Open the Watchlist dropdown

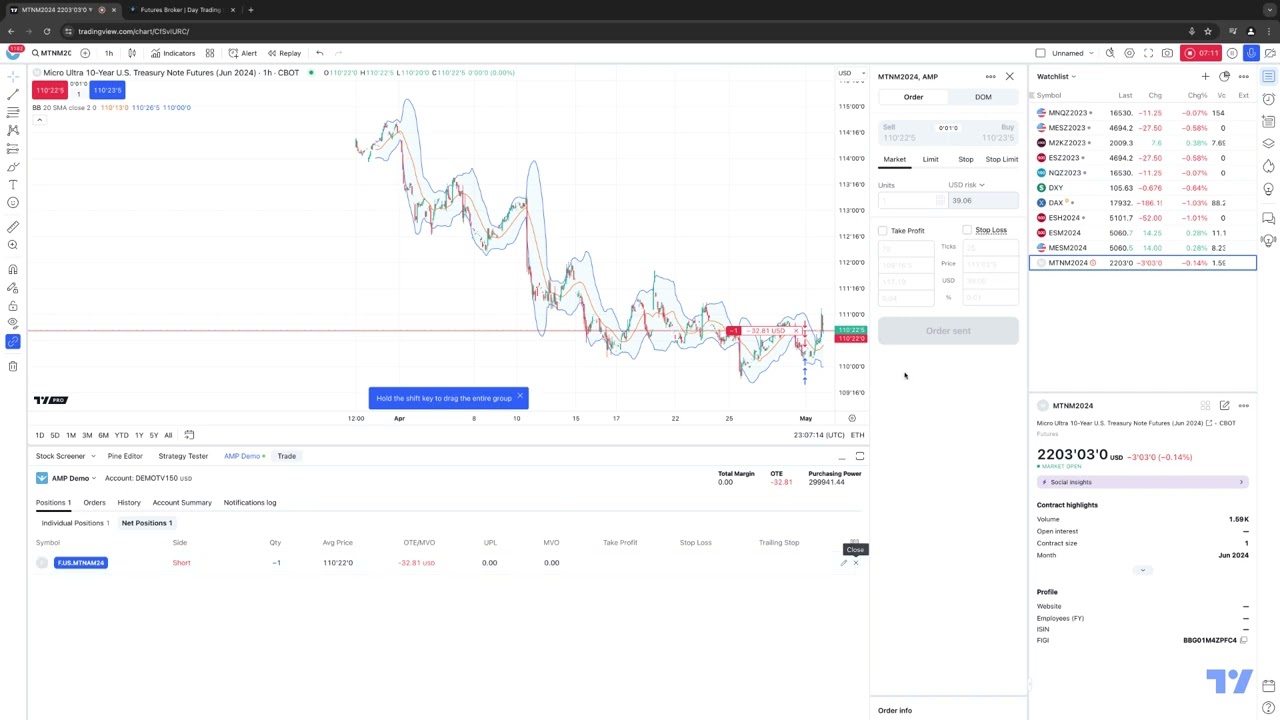tap(1056, 76)
